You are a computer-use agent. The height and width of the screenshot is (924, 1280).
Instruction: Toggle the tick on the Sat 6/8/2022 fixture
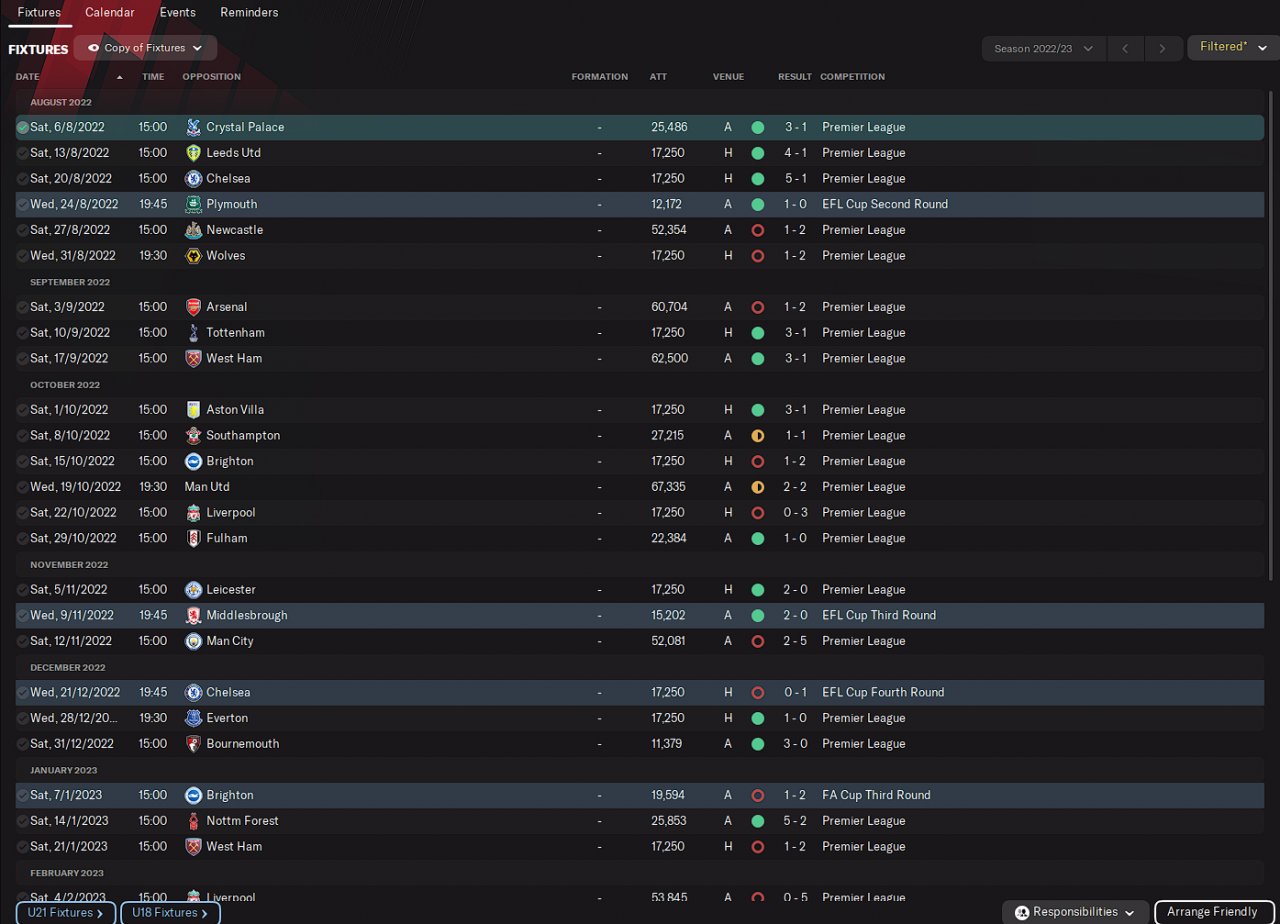point(22,127)
